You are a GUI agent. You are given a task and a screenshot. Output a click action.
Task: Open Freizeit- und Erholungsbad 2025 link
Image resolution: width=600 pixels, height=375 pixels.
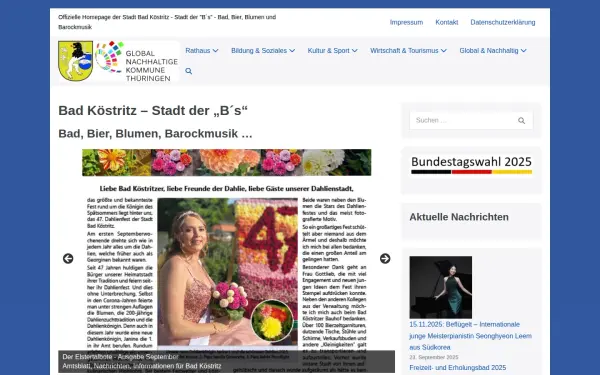click(x=458, y=368)
